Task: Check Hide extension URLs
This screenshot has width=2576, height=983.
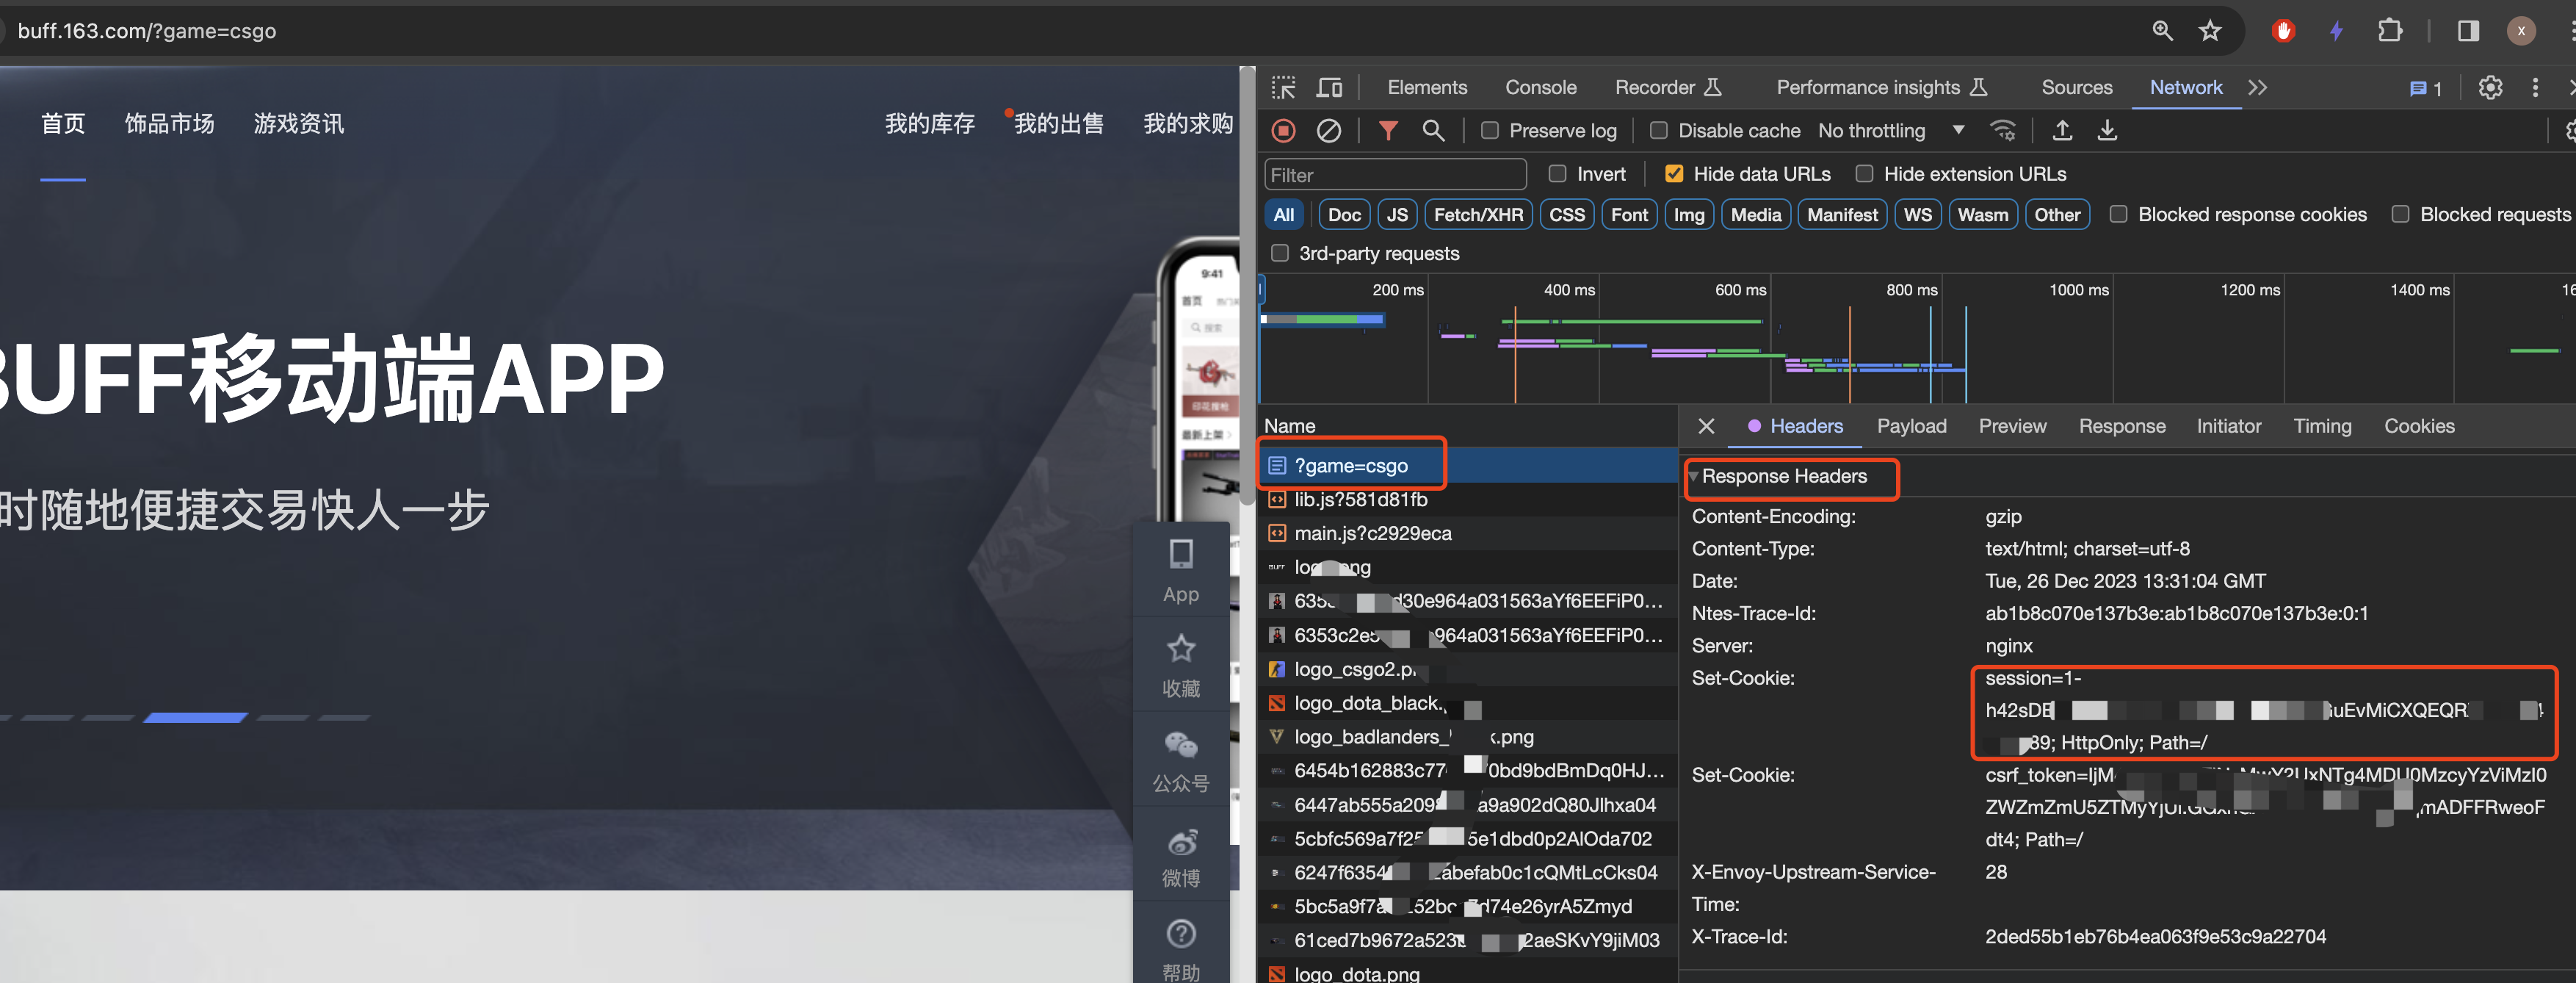Action: click(x=1864, y=174)
